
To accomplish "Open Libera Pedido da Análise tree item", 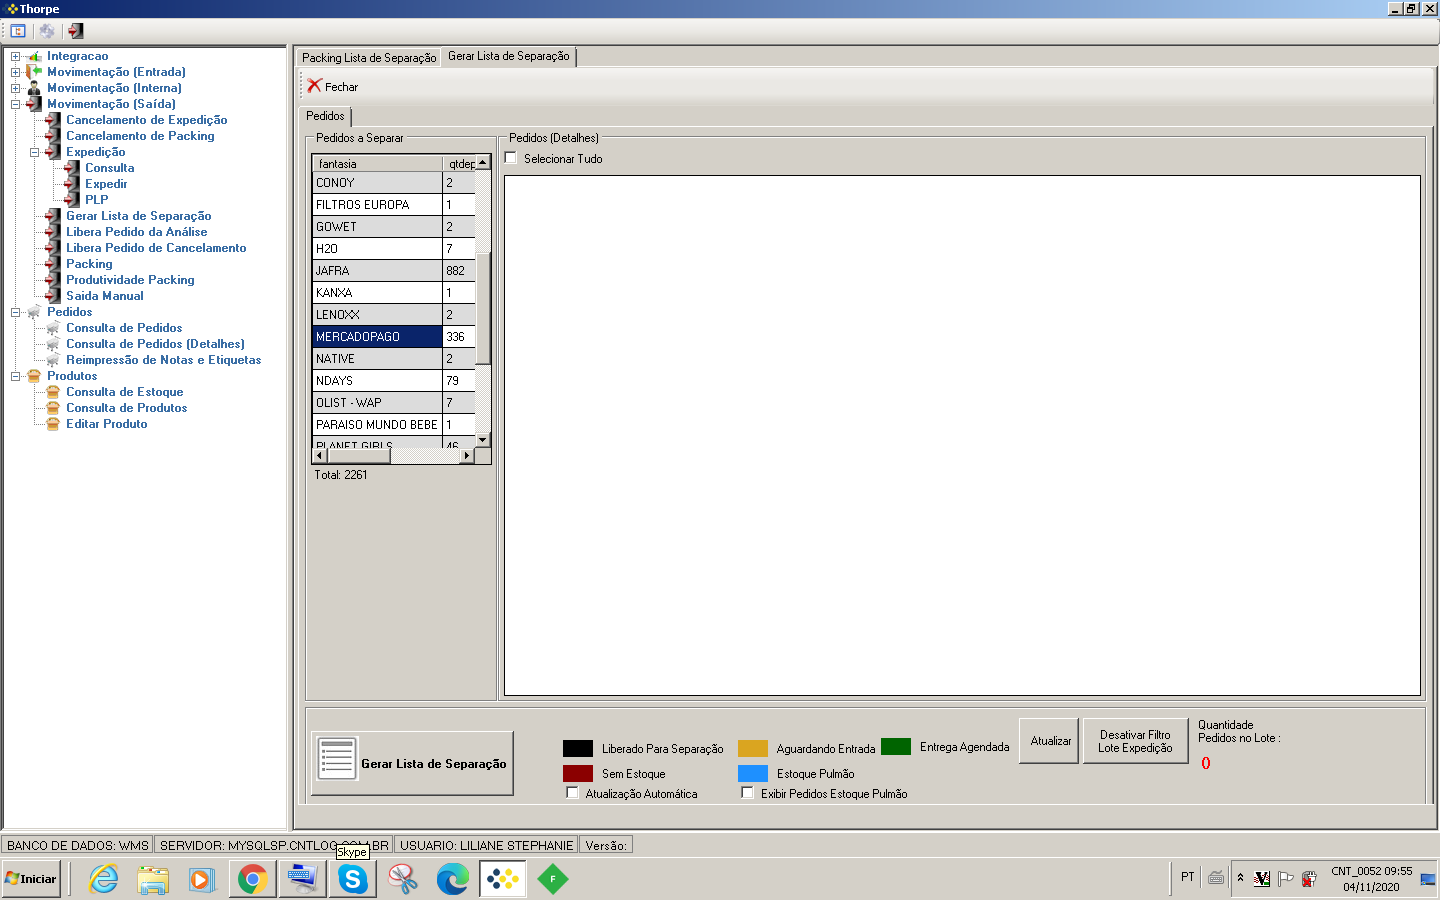I will point(137,232).
